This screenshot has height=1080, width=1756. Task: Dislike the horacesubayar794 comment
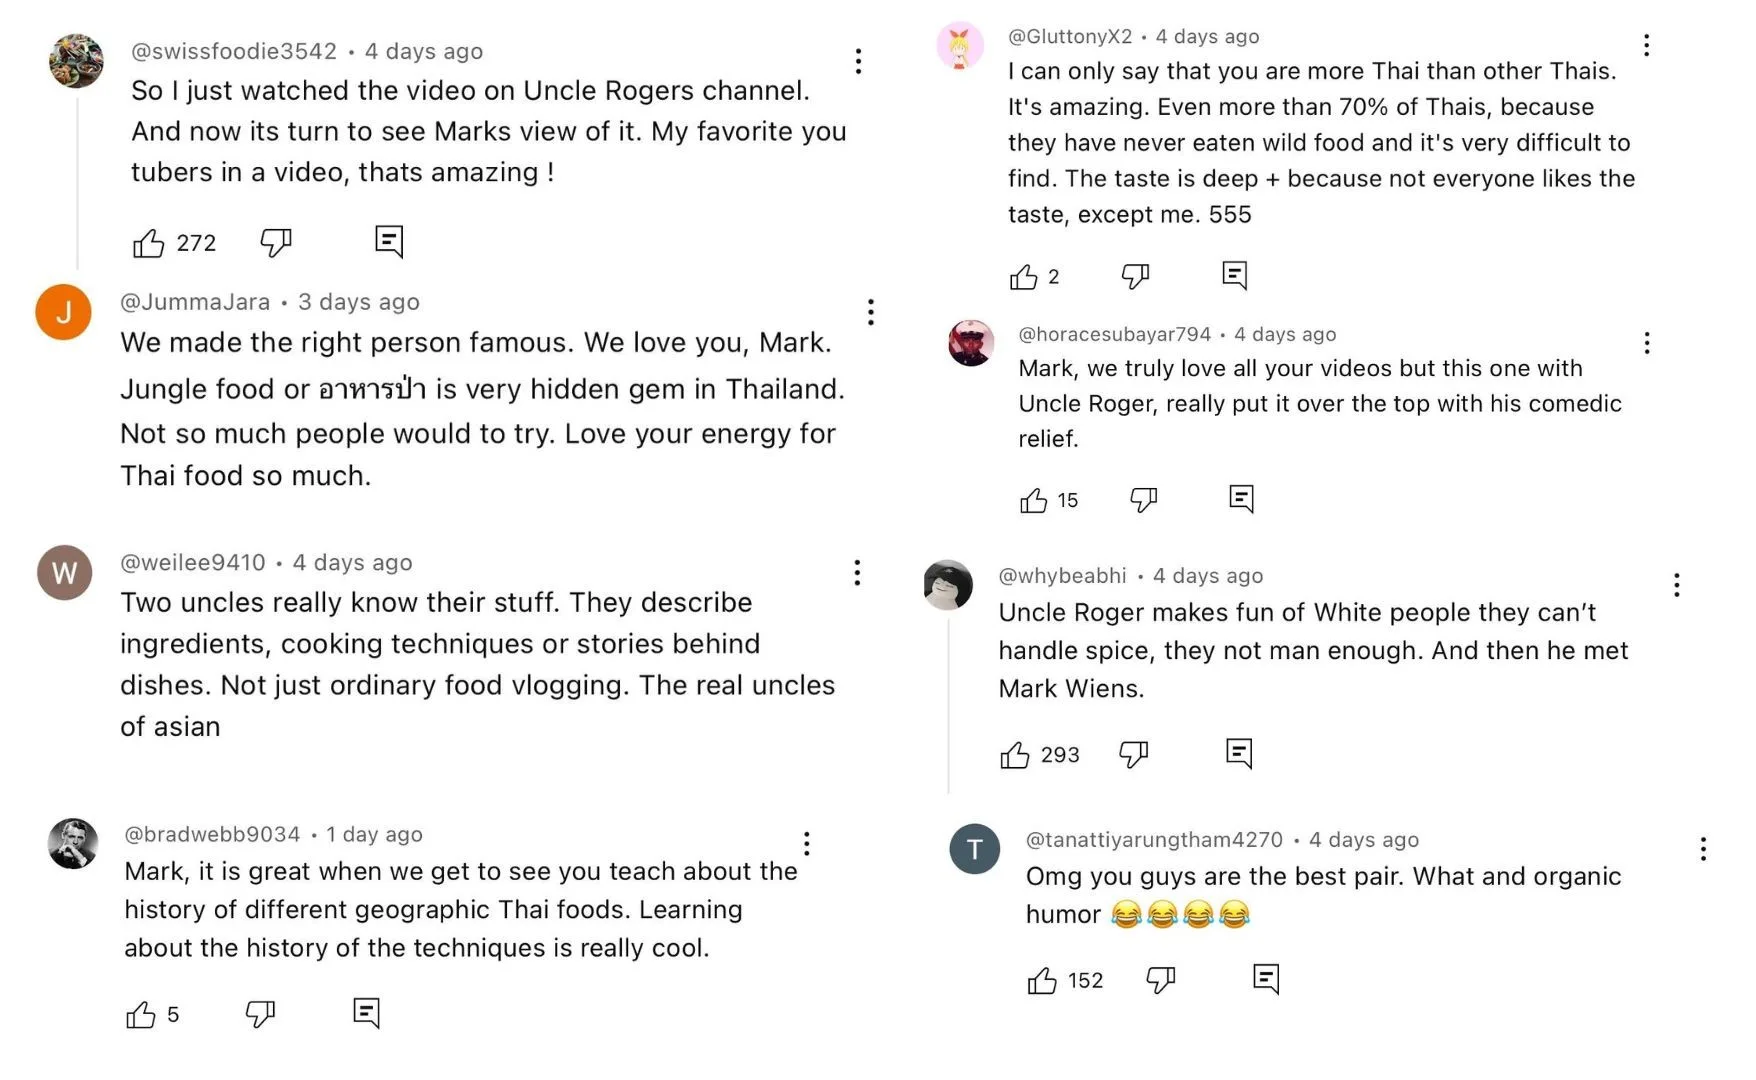pyautogui.click(x=1143, y=499)
